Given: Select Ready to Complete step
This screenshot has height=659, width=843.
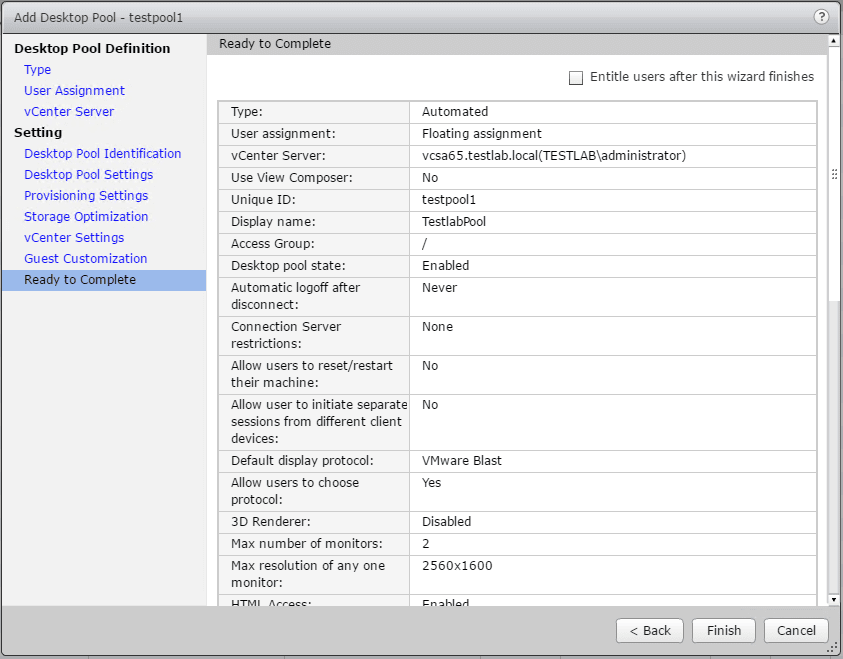Looking at the screenshot, I should [x=80, y=280].
